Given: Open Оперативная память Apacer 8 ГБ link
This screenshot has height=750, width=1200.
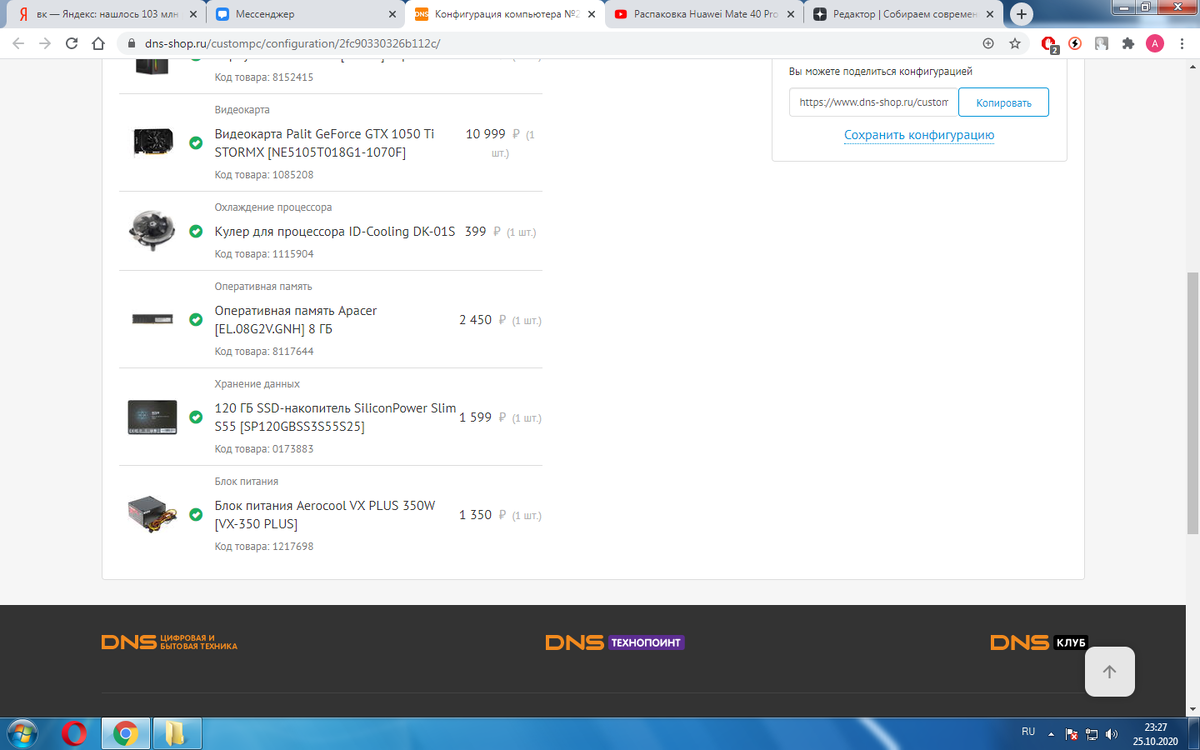Looking at the screenshot, I should [x=296, y=320].
